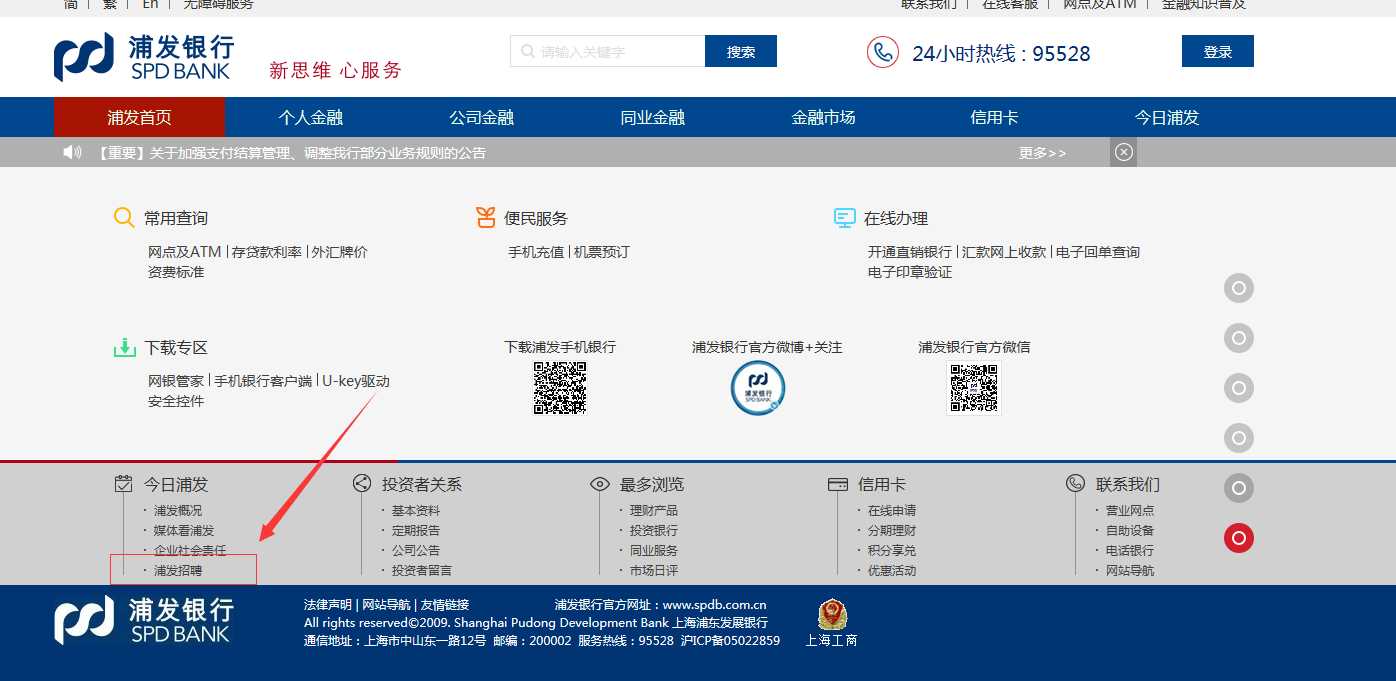The image size is (1396, 681).
Task: Click the 开通直销银行 link
Action: [x=910, y=252]
